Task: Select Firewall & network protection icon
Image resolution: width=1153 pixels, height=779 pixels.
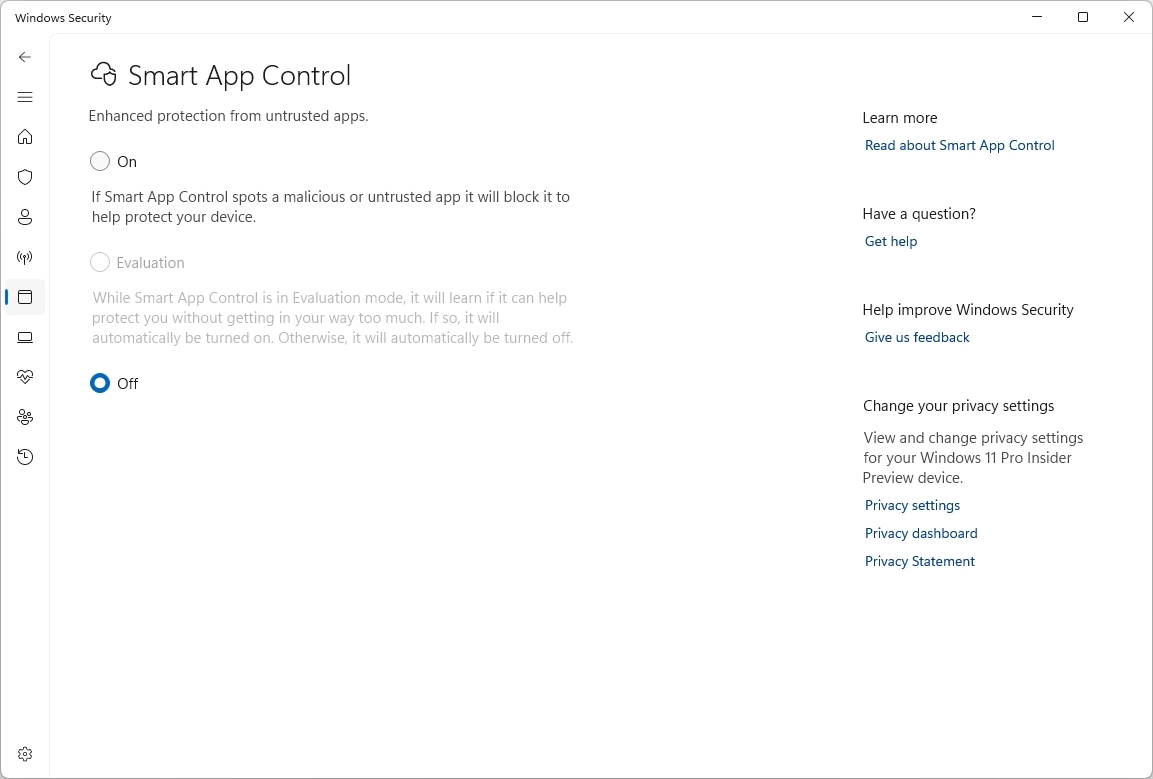Action: (x=25, y=257)
